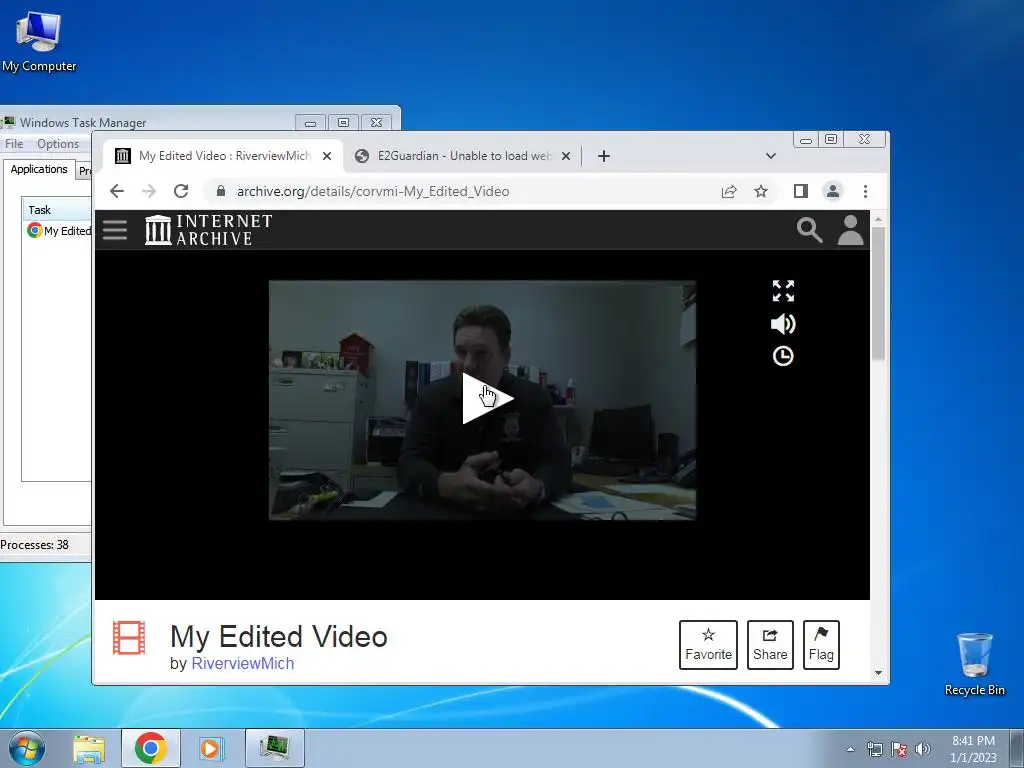Click the video thumbnail frame
1024x768 pixels.
point(483,400)
